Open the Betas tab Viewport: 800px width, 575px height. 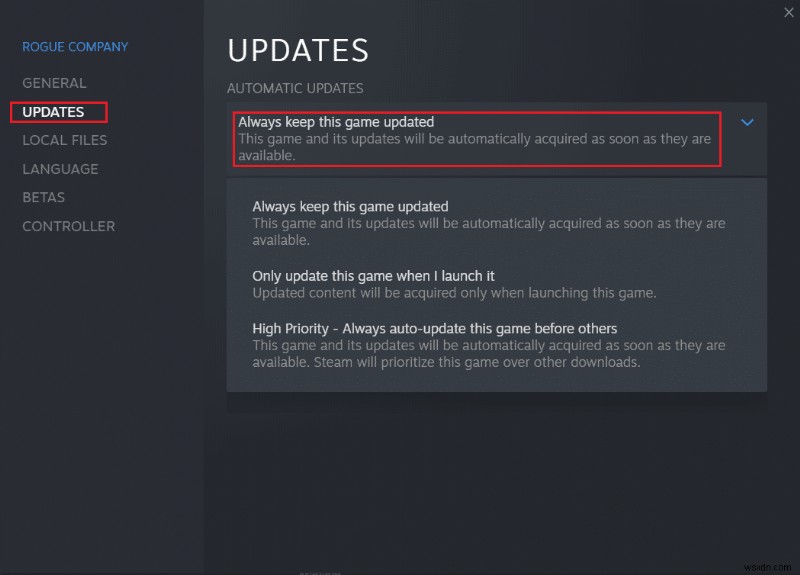point(43,197)
